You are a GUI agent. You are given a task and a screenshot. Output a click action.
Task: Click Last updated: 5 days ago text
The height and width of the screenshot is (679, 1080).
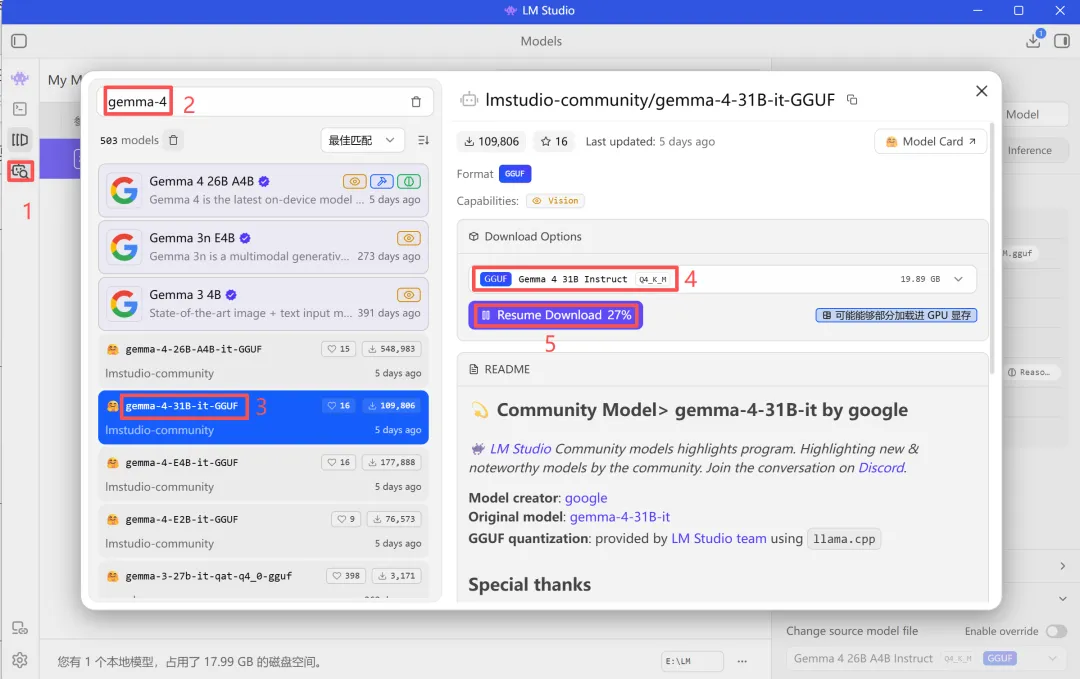coord(650,142)
